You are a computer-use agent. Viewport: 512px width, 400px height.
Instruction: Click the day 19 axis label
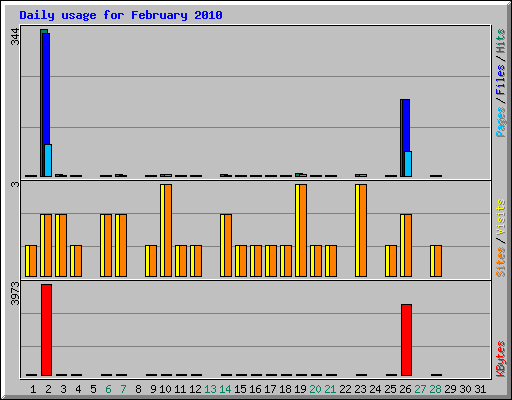click(300, 389)
